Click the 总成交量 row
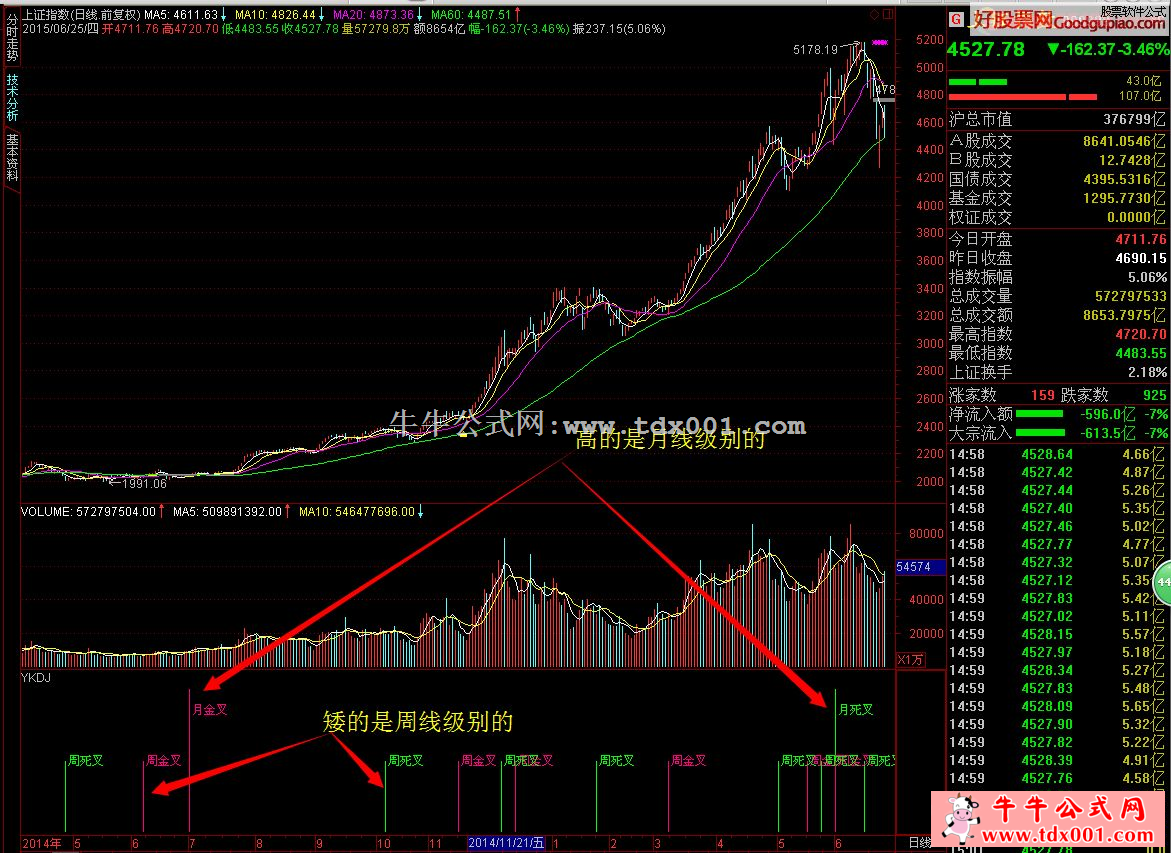 (1057, 296)
